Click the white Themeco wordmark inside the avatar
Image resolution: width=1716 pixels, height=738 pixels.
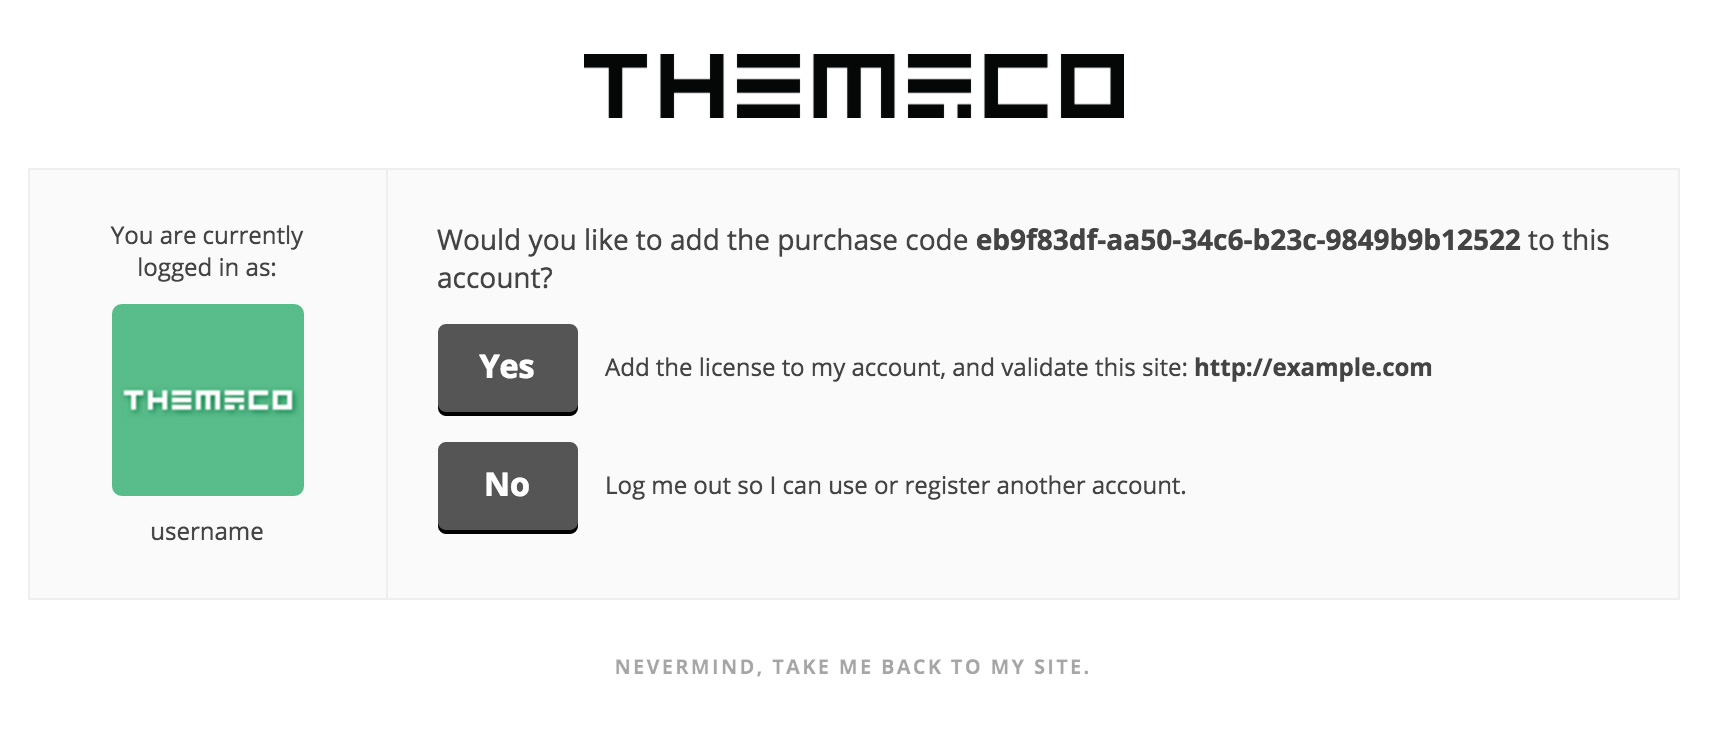pyautogui.click(x=208, y=401)
